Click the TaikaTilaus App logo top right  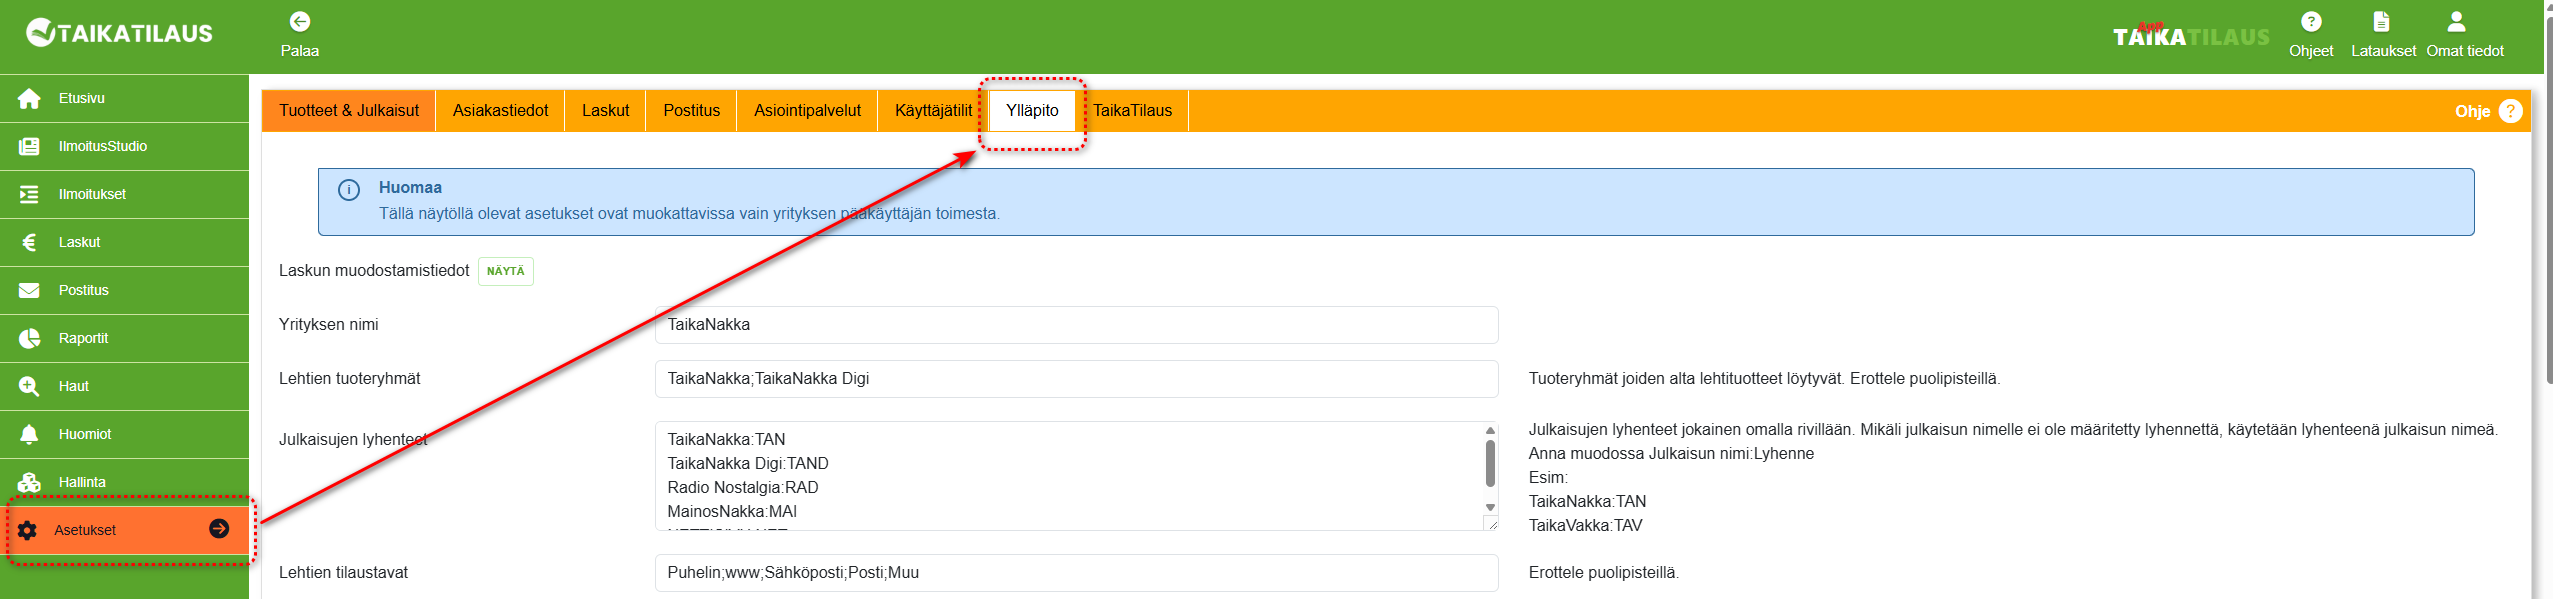pos(2190,35)
